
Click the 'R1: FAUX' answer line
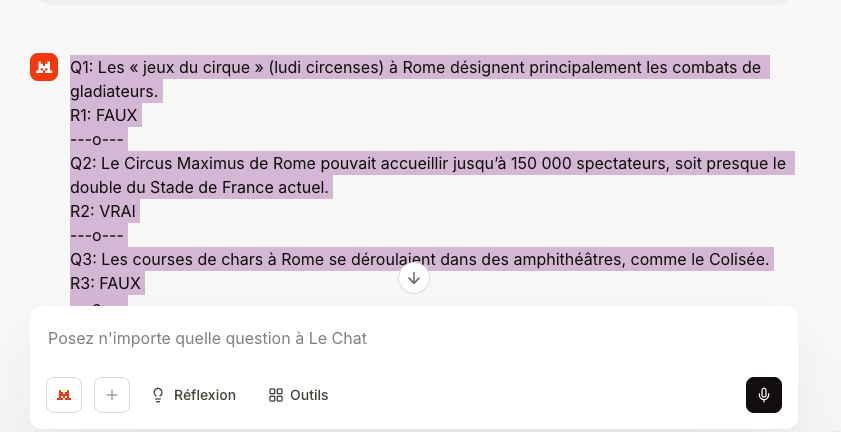pos(103,115)
